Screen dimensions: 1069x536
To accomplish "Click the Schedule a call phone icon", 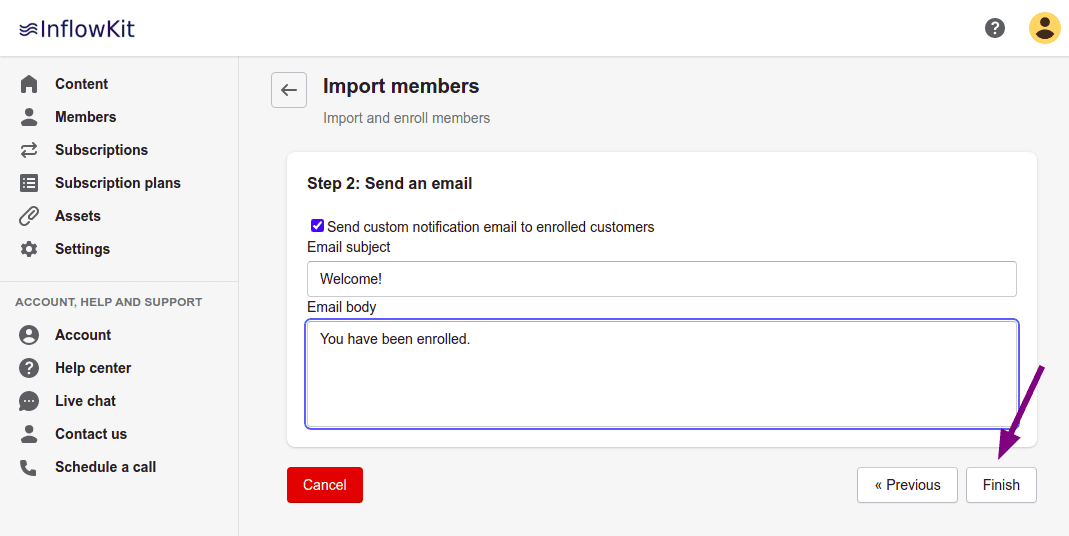I will click(x=29, y=467).
